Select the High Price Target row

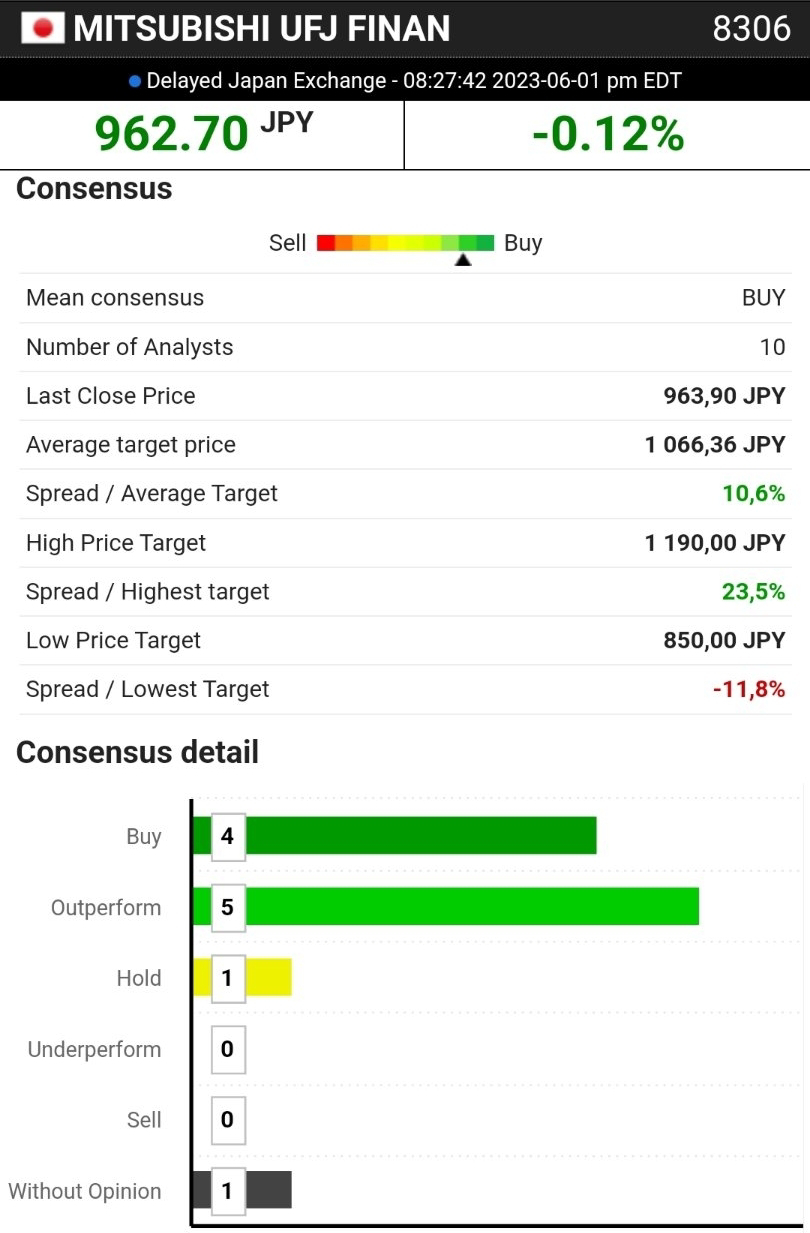(405, 543)
